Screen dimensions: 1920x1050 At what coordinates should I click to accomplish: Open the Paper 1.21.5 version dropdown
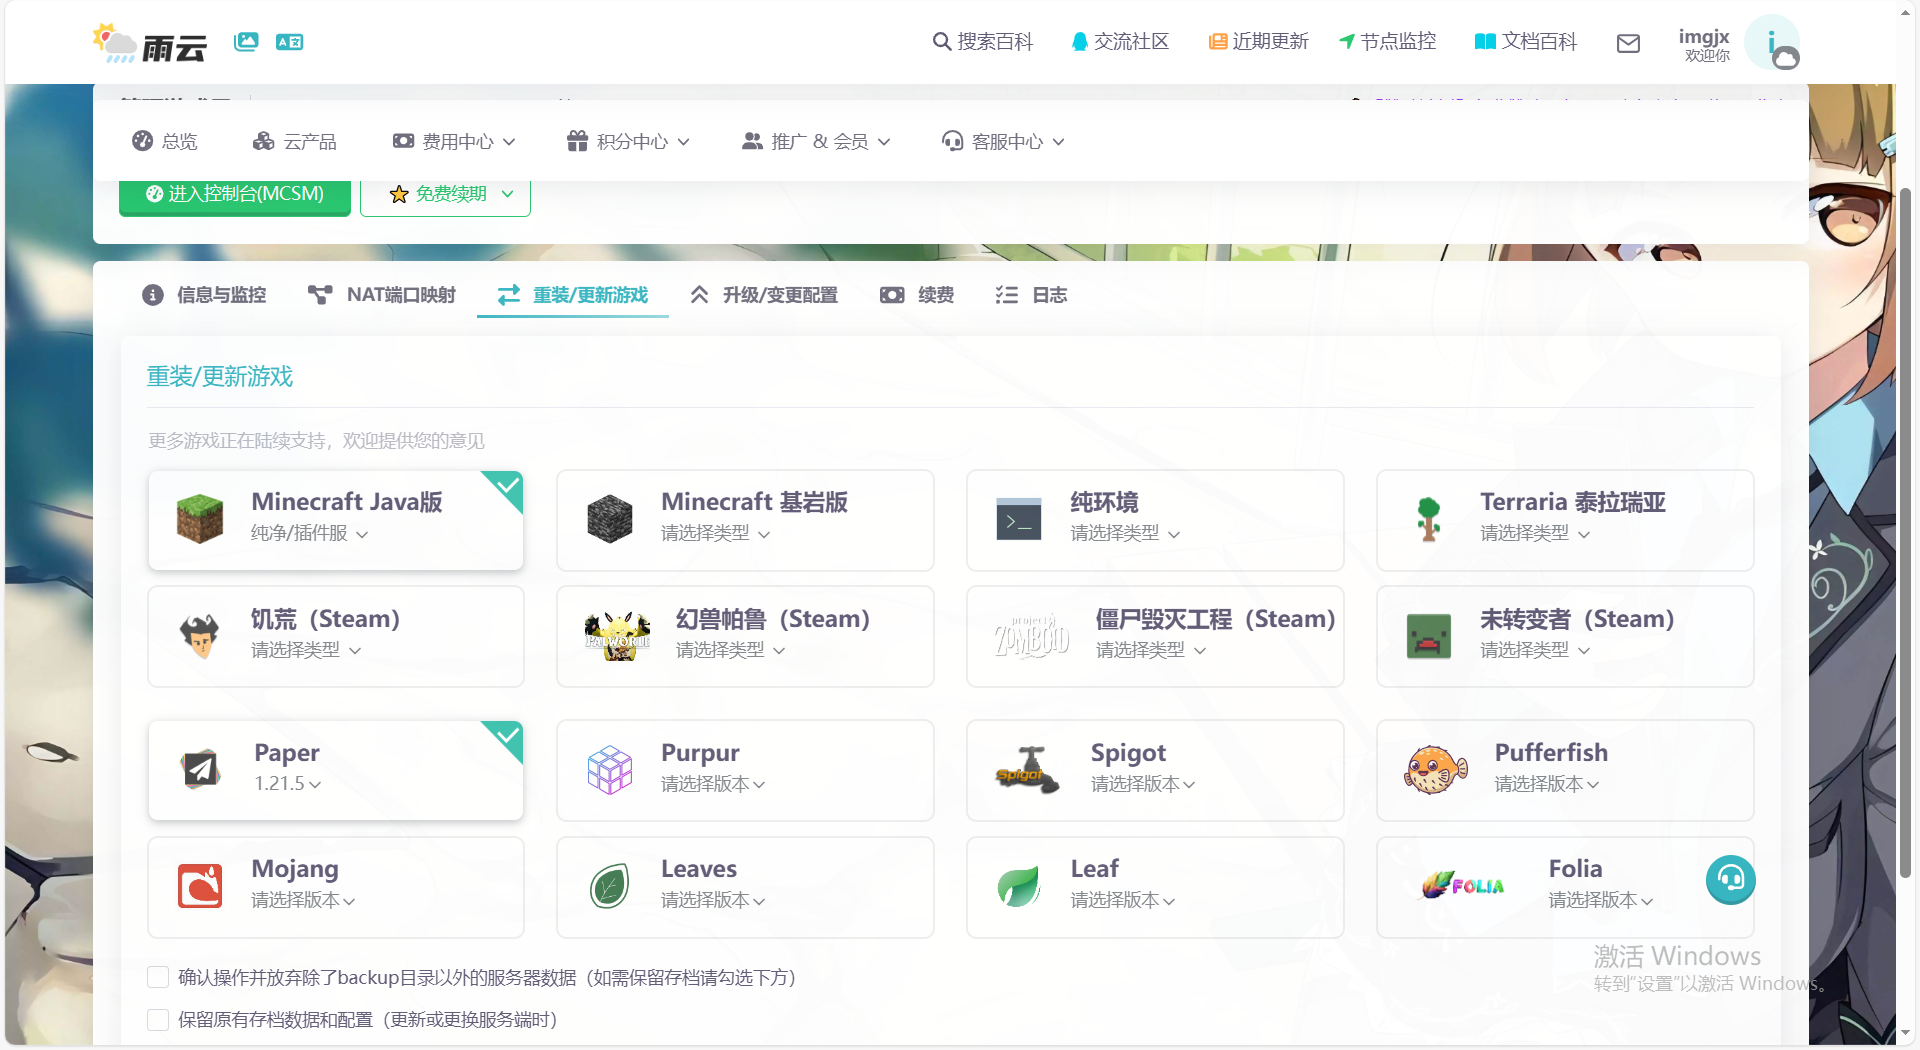coord(288,783)
